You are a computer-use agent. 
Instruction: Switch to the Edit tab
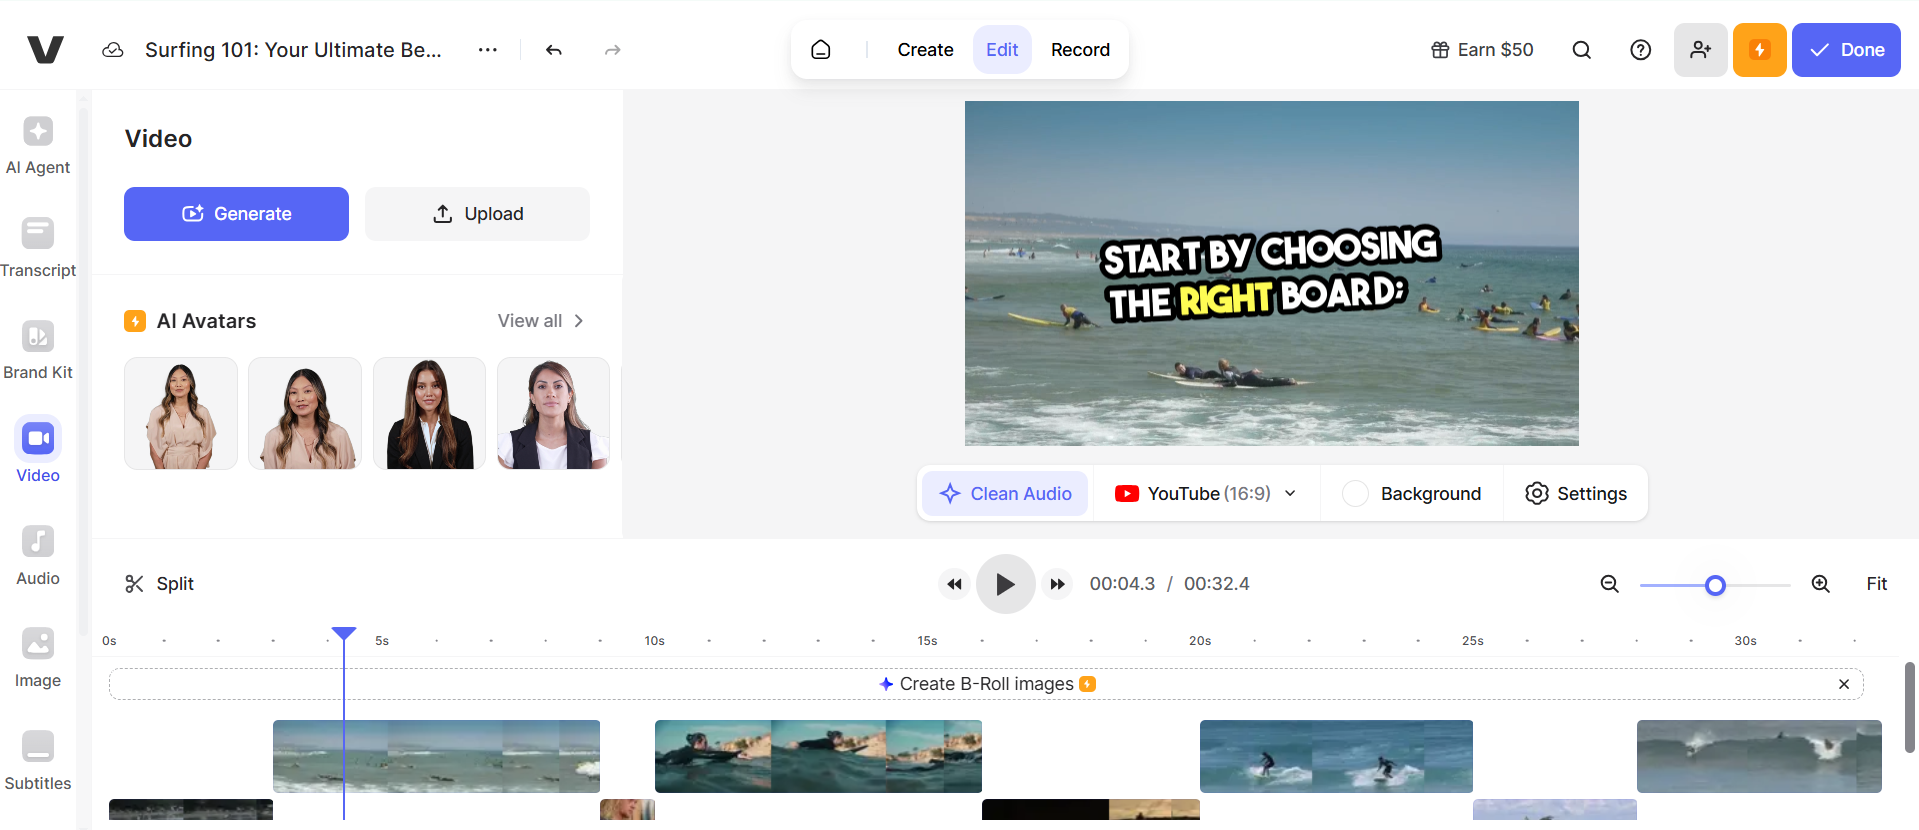[1002, 50]
